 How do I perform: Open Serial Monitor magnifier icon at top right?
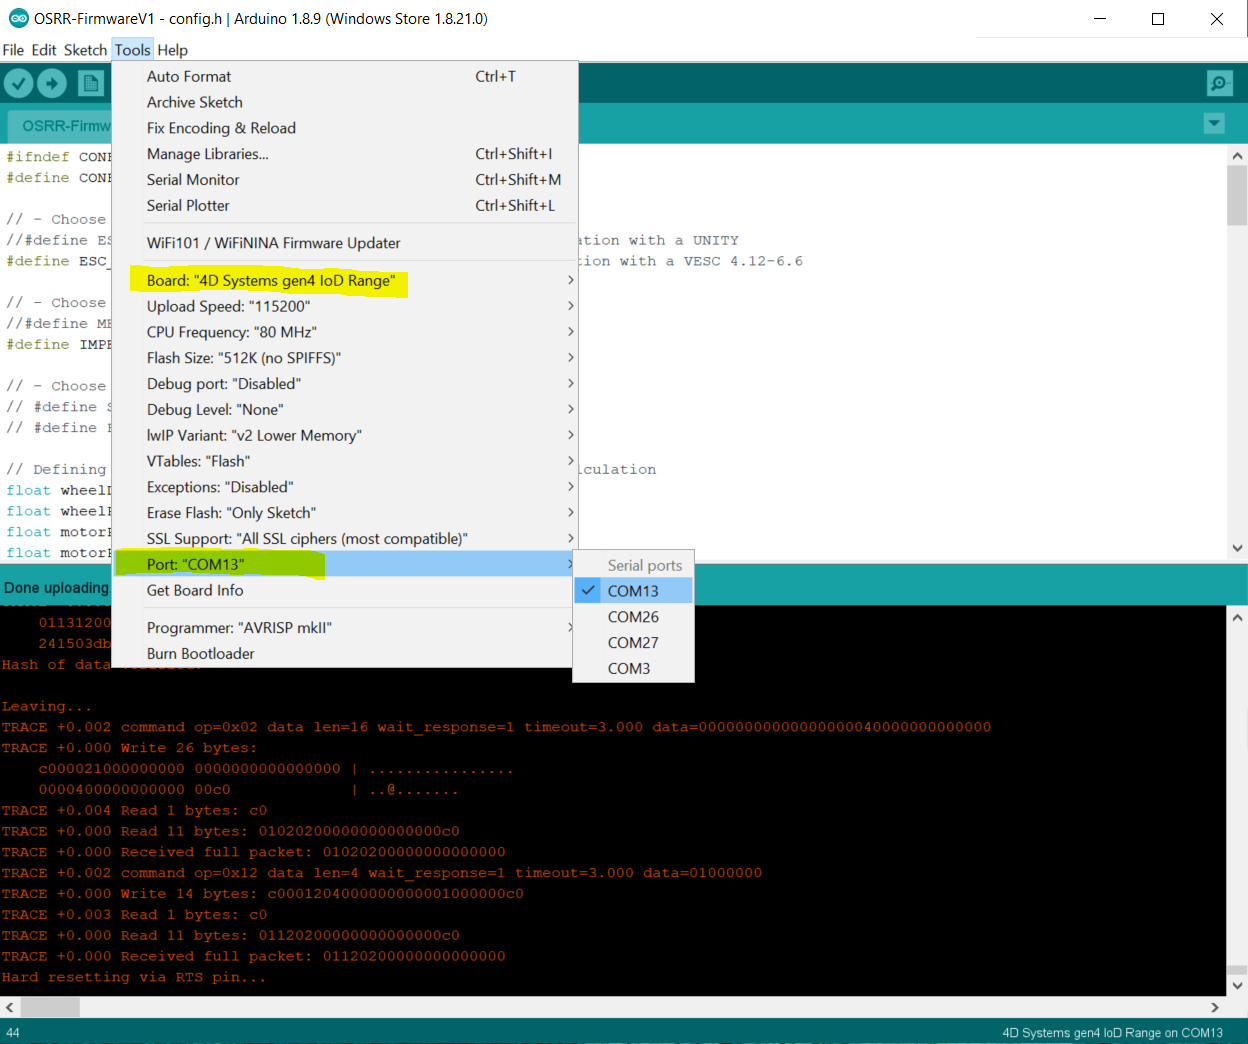coord(1219,84)
